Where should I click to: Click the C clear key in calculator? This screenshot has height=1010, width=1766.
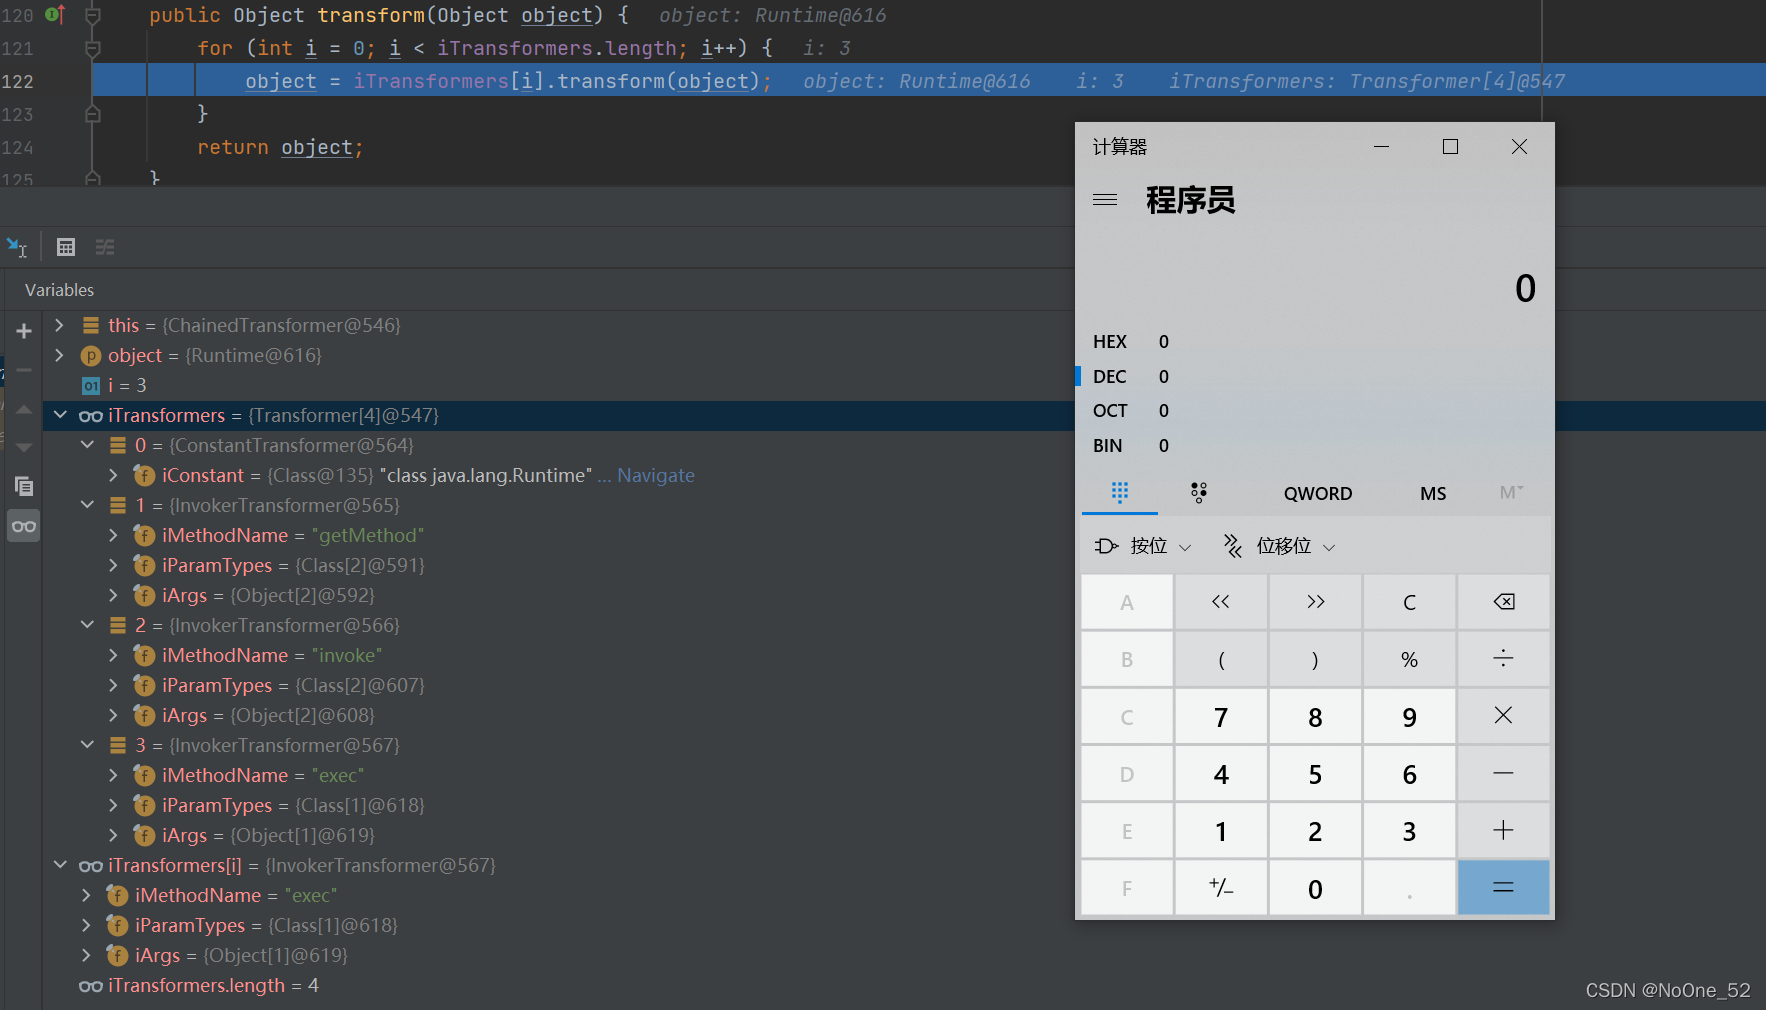tap(1409, 602)
